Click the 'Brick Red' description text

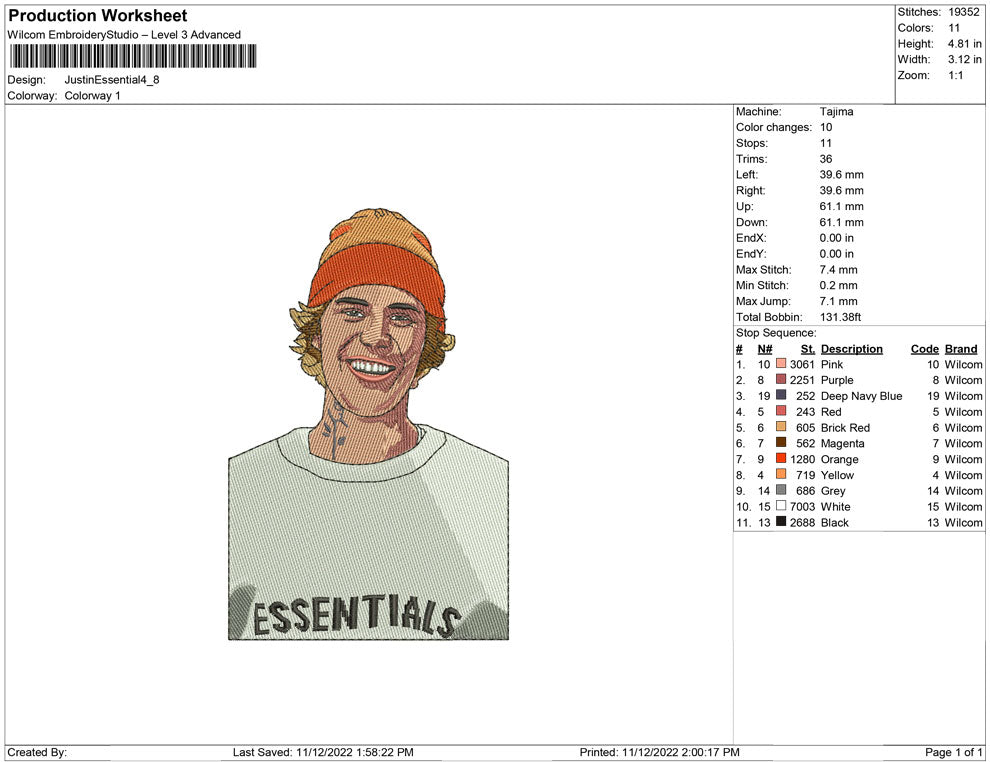845,427
